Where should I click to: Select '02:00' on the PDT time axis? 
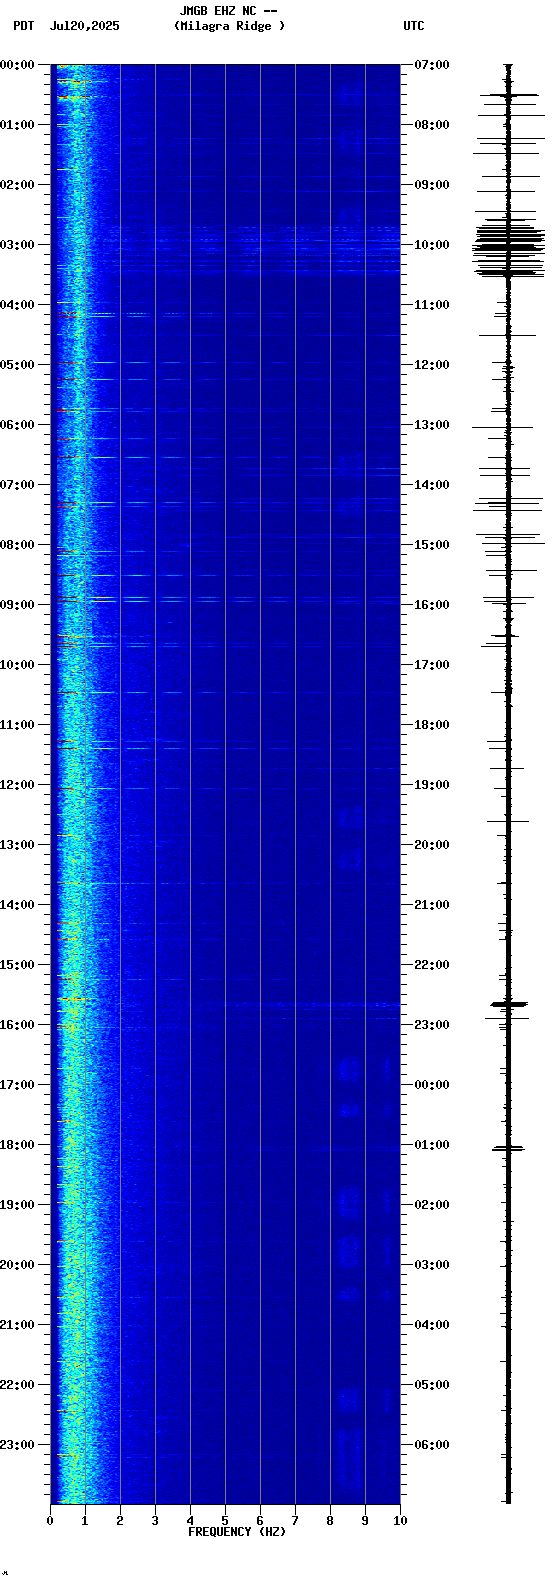click(x=17, y=185)
